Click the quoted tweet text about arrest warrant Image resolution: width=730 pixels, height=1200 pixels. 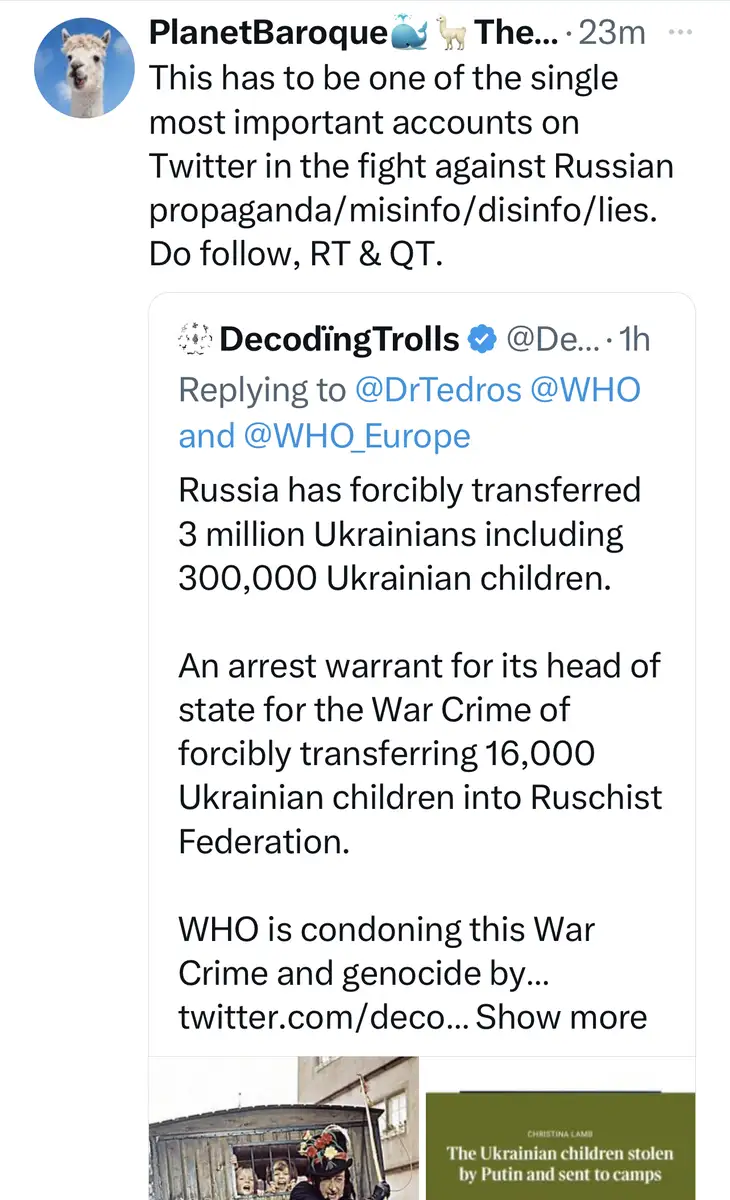click(x=420, y=752)
